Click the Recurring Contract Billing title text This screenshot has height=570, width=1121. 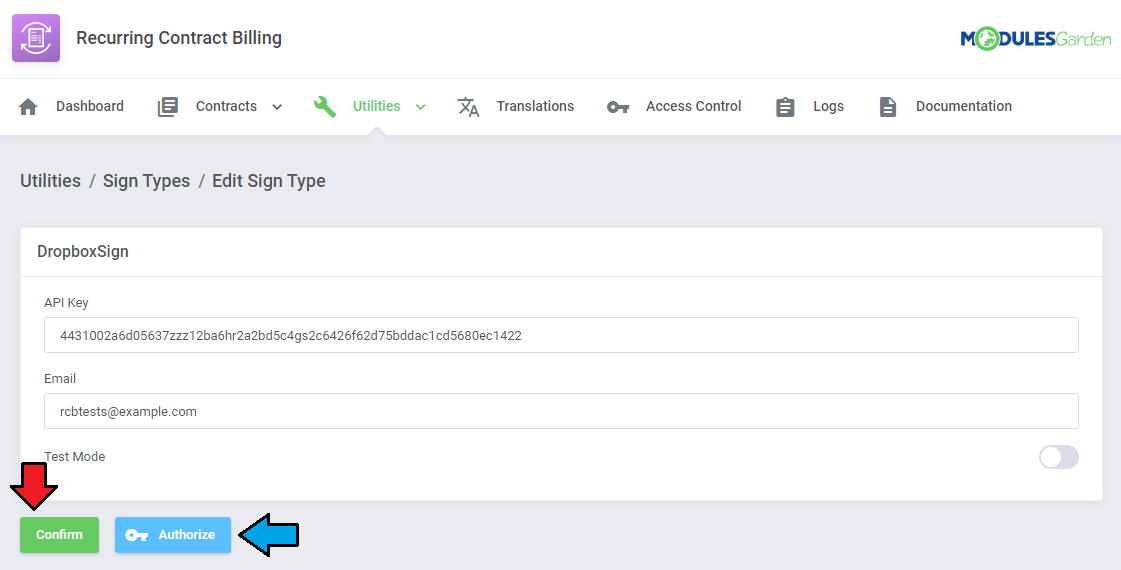tap(179, 38)
